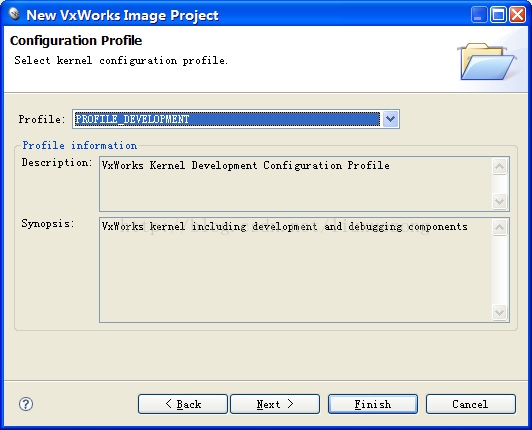
Task: Click the Finish button
Action: click(x=373, y=404)
